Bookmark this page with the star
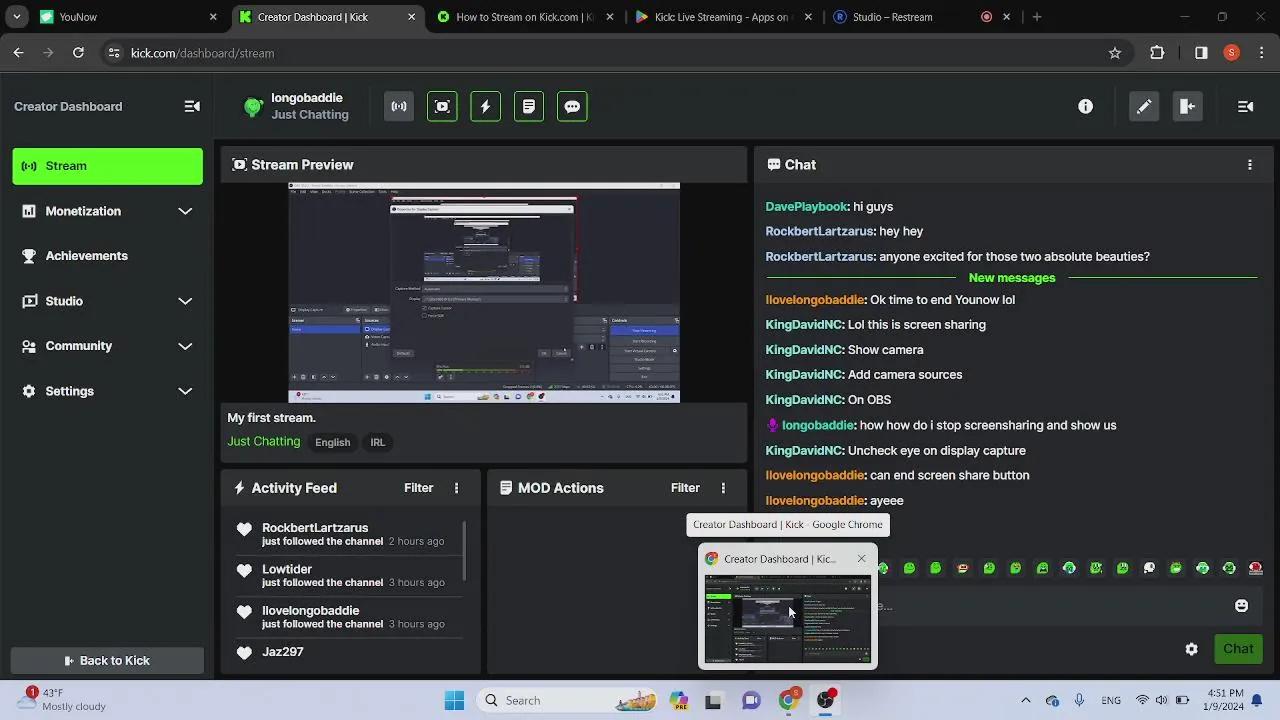The height and width of the screenshot is (720, 1280). coord(1115,53)
